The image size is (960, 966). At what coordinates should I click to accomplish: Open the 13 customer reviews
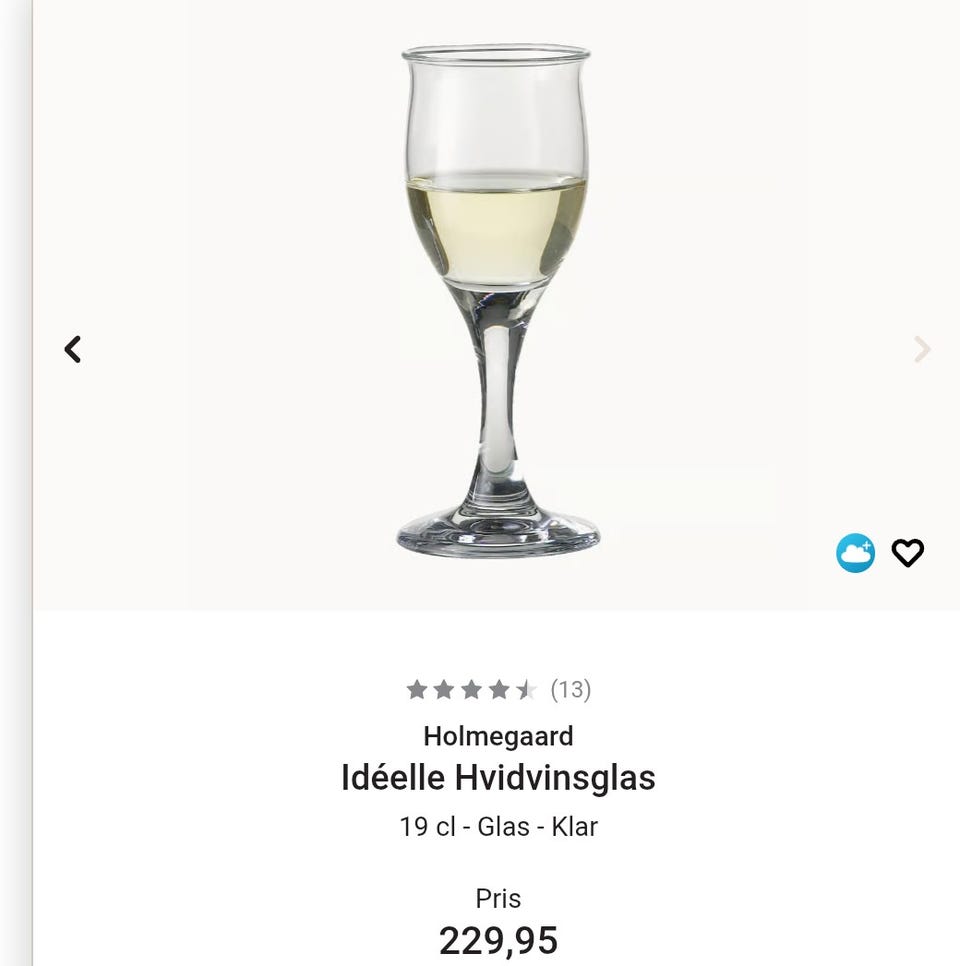point(571,689)
